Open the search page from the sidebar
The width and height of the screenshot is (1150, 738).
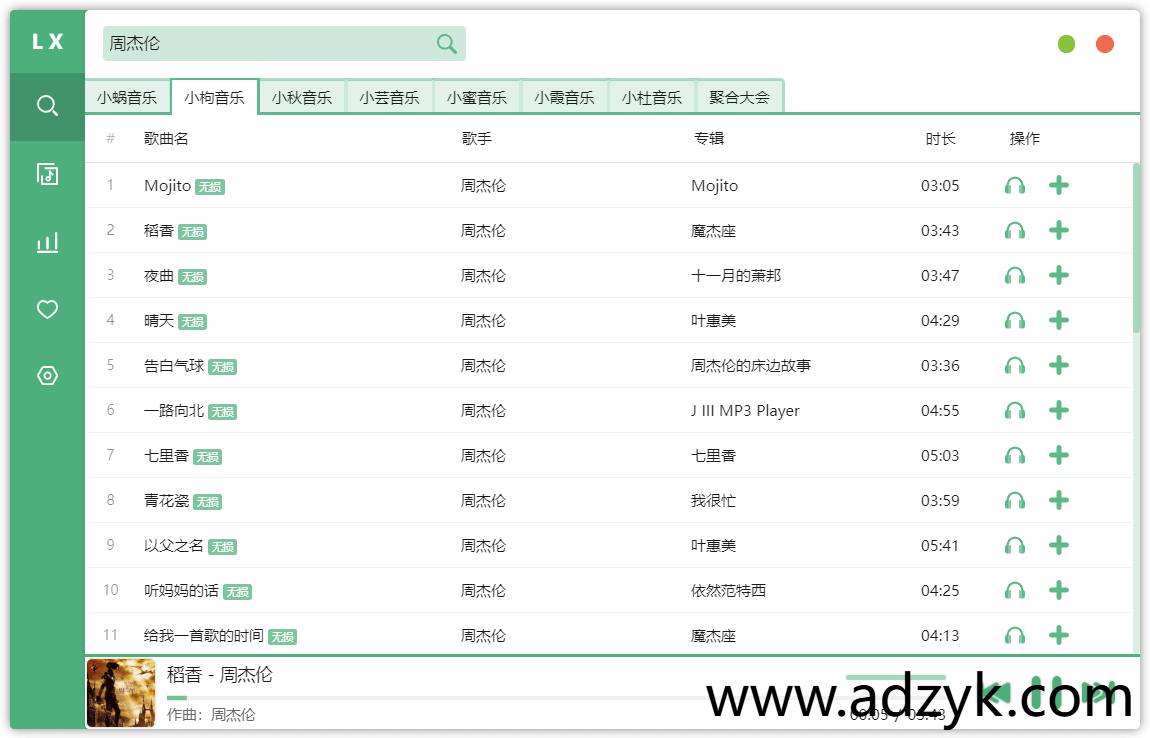tap(46, 106)
